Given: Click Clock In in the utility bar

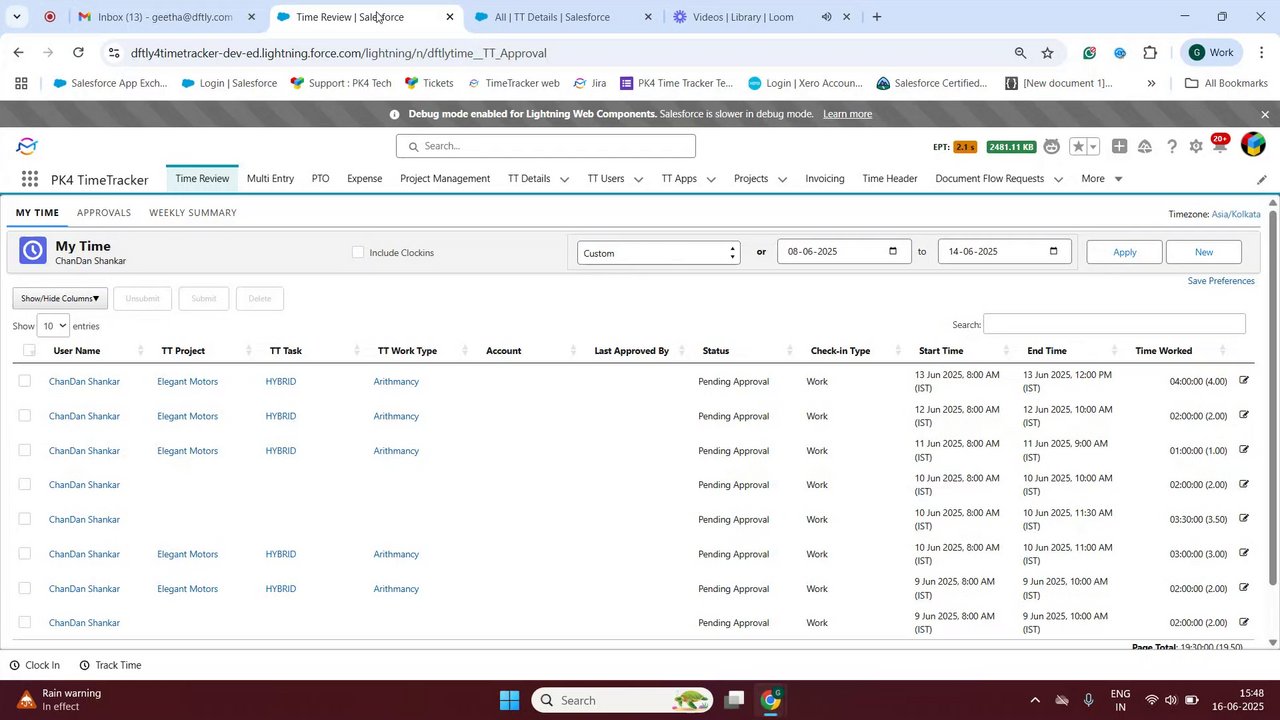Looking at the screenshot, I should [x=35, y=665].
